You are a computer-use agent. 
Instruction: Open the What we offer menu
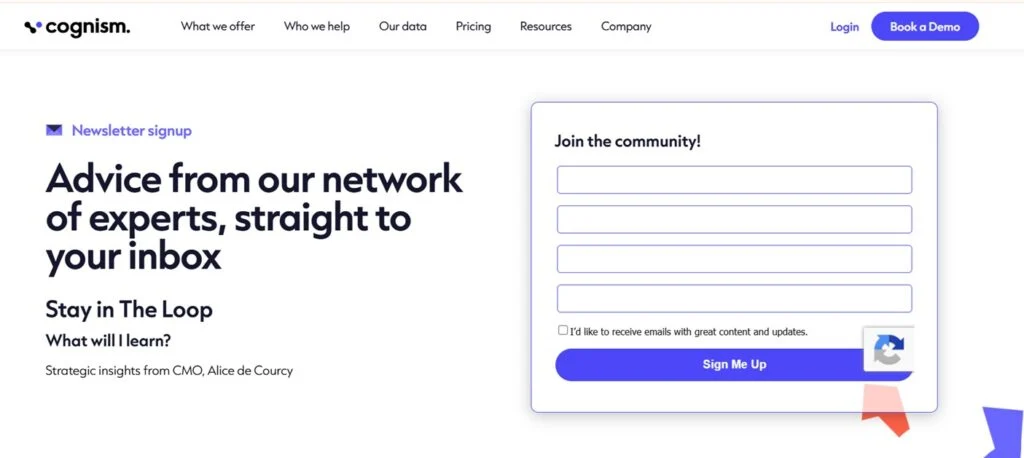tap(218, 27)
